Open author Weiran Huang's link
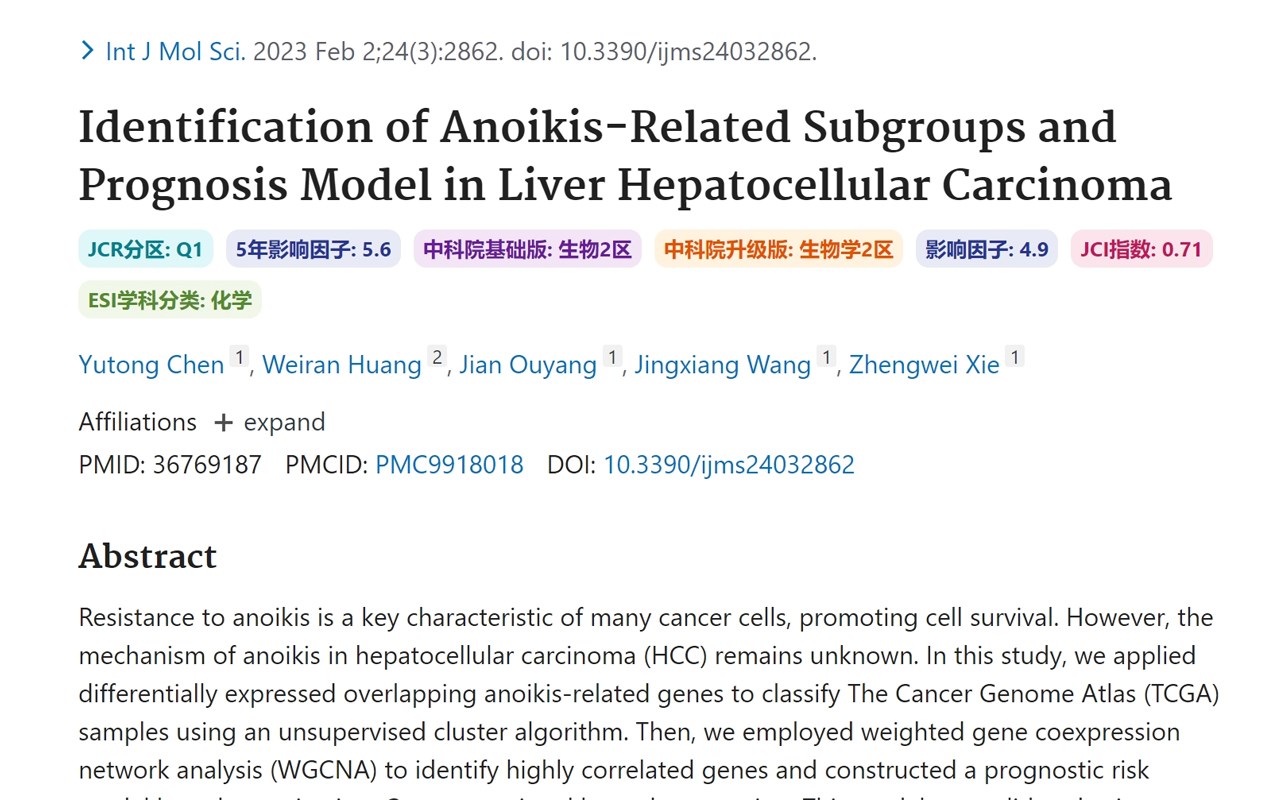The image size is (1280, 800). [x=341, y=365]
